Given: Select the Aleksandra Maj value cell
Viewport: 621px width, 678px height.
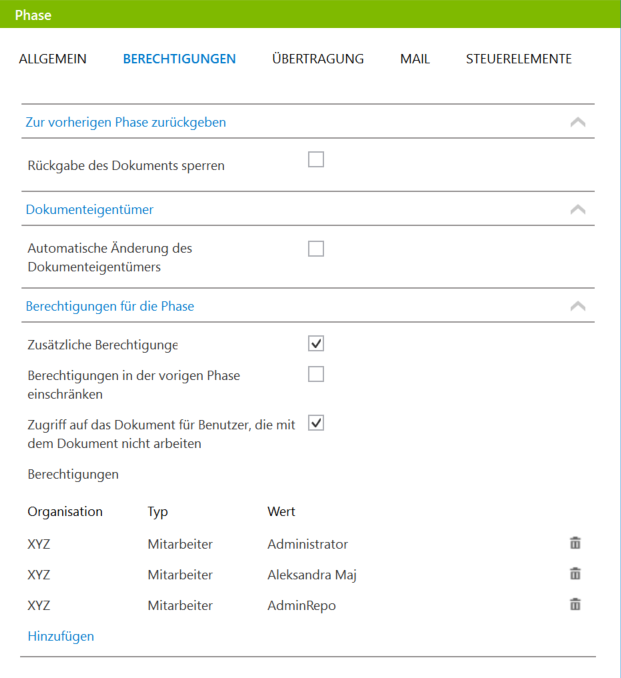Looking at the screenshot, I should coord(312,575).
